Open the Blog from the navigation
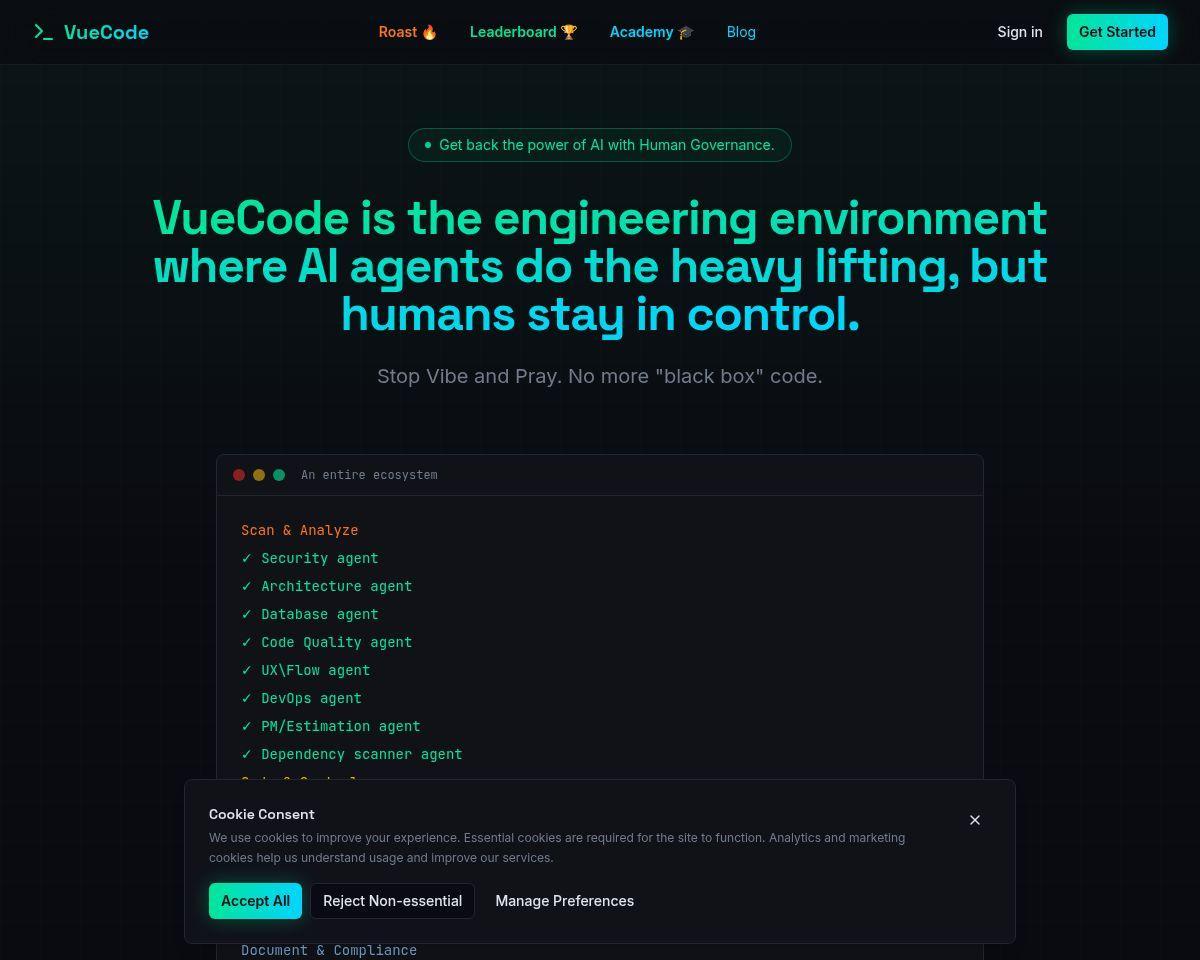Viewport: 1200px width, 960px height. (x=741, y=32)
